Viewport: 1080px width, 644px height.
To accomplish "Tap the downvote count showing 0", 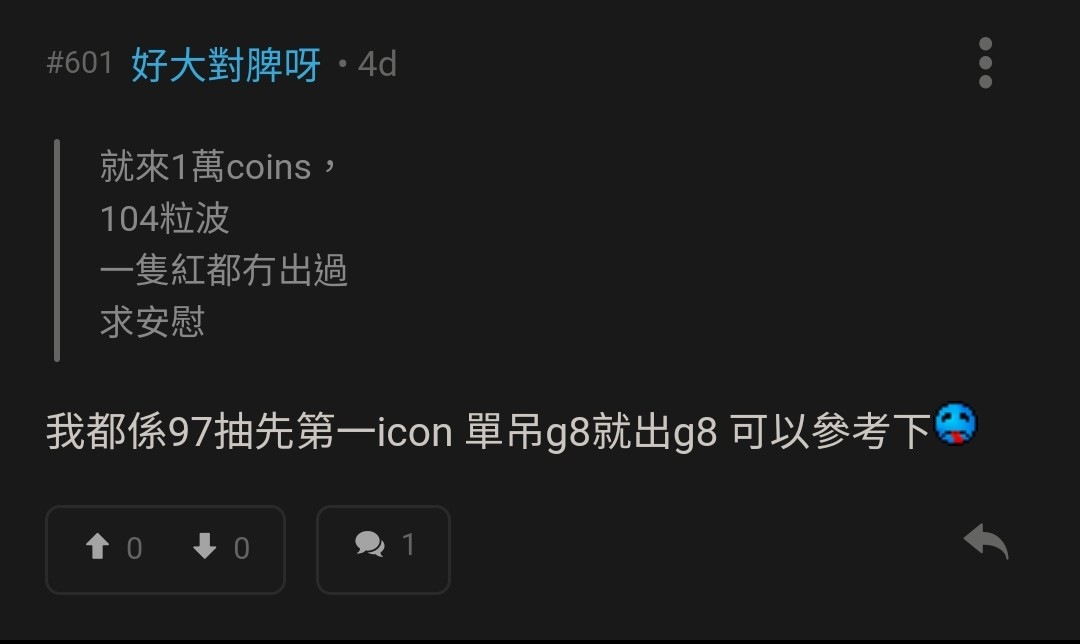I will (x=241, y=548).
